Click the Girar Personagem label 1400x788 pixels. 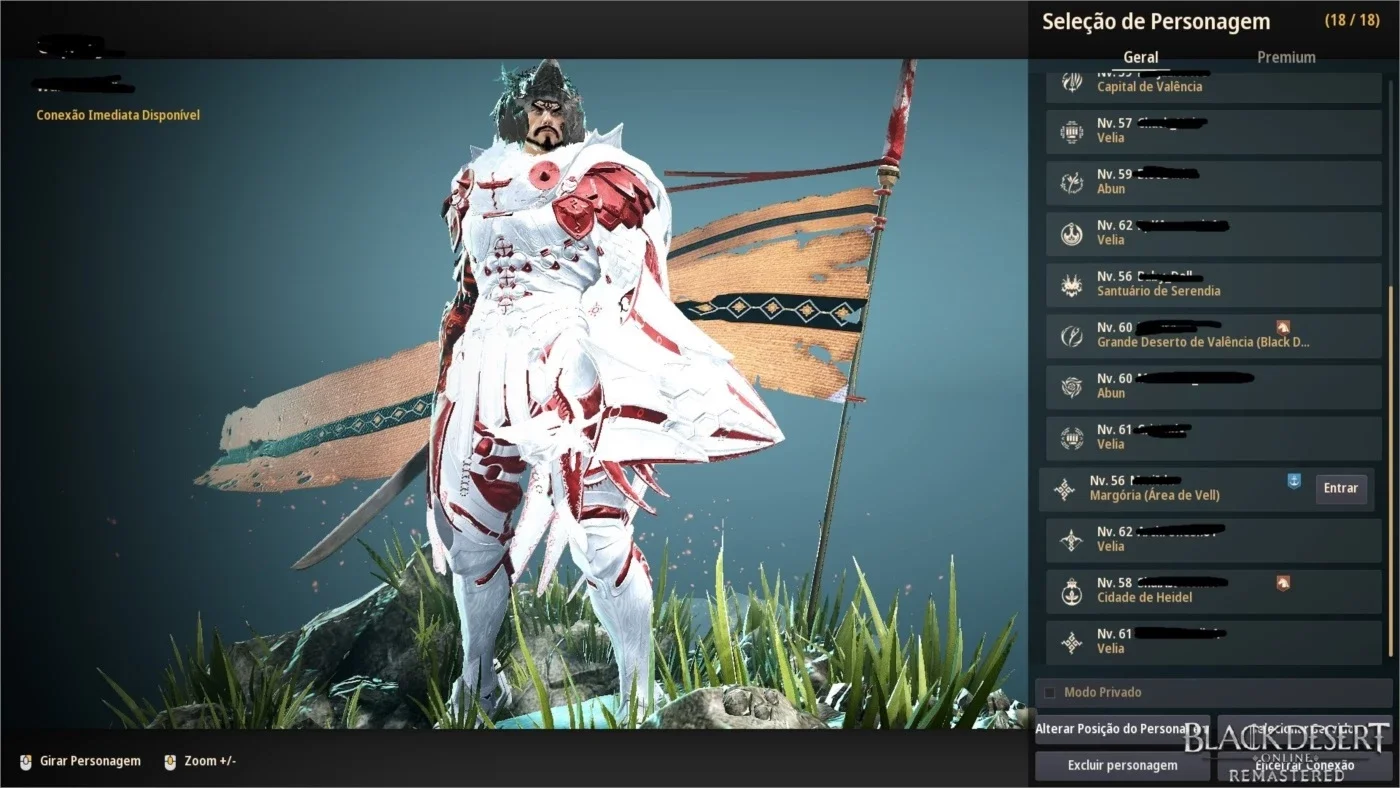(x=90, y=762)
